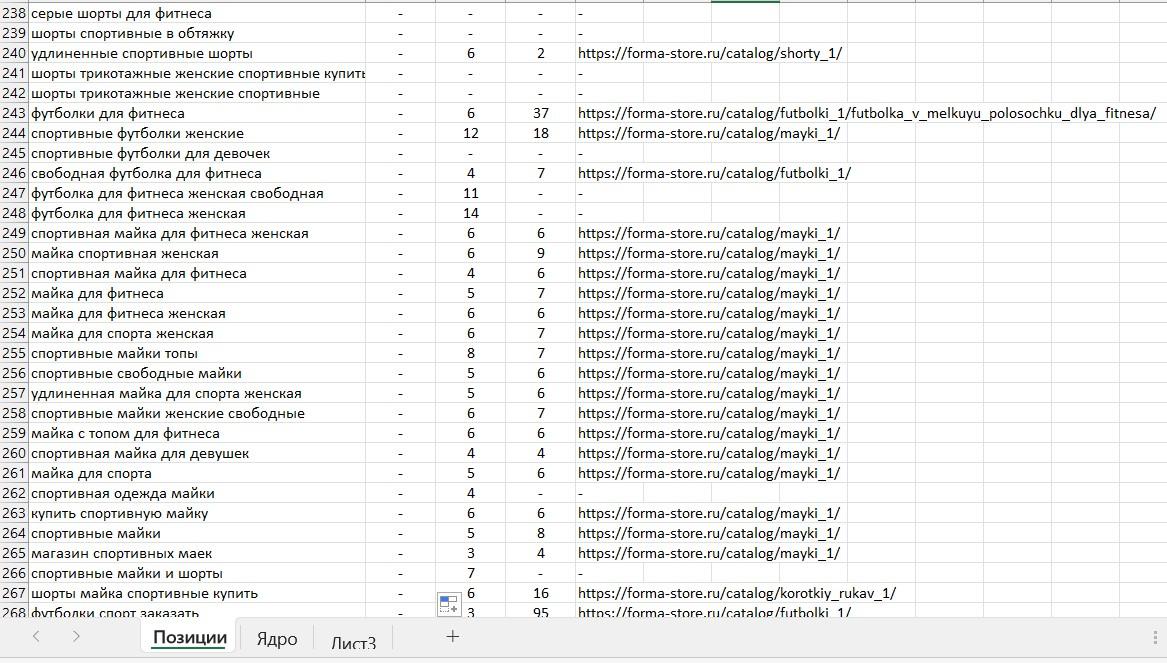Open the shorty_1 catalog link in row 240
Viewport: 1167px width, 663px height.
710,54
